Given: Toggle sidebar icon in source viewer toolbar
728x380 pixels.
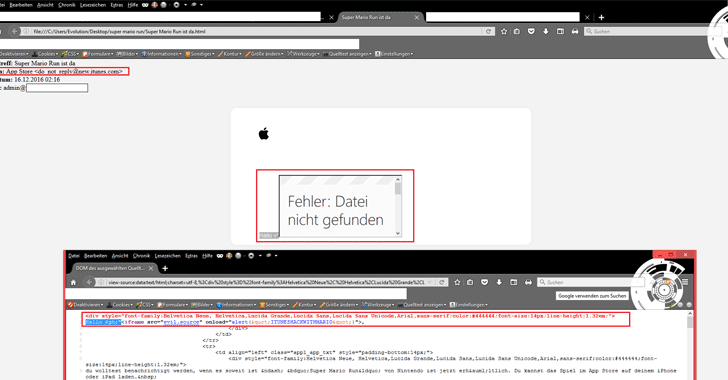Looking at the screenshot, I should coord(514,282).
